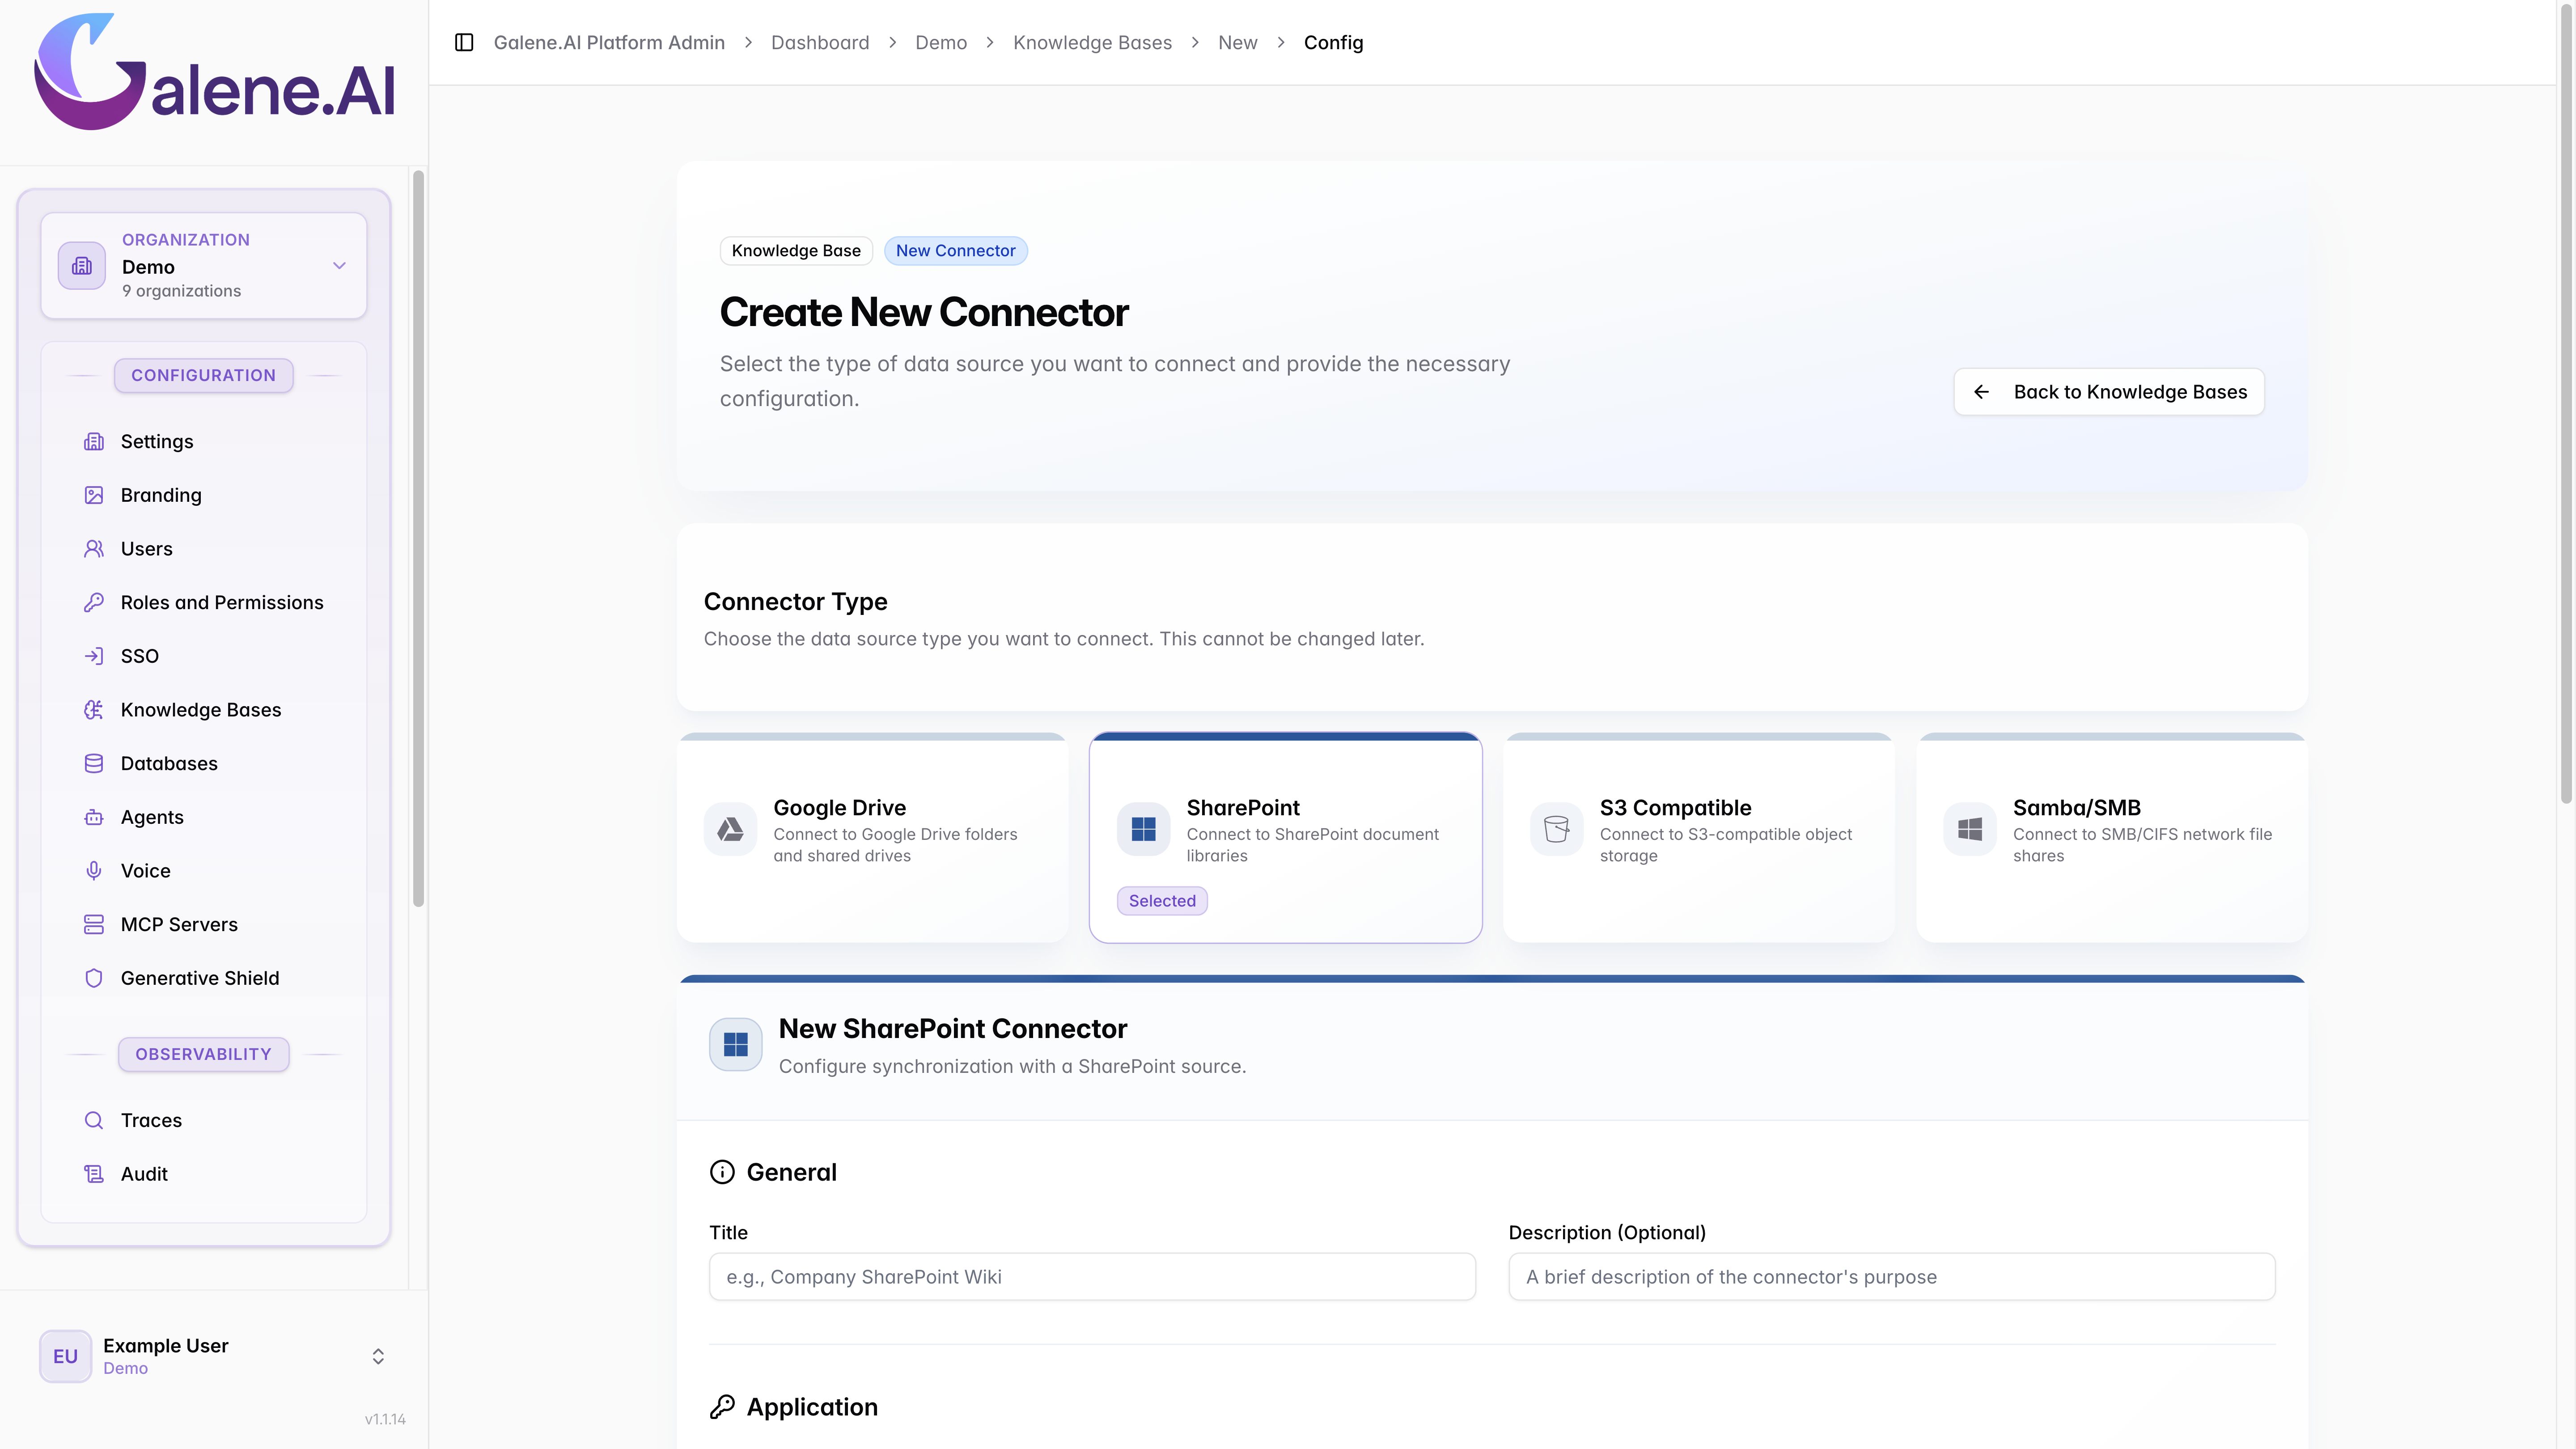Click the Audit scroll icon
The image size is (2576, 1449).
point(94,1174)
